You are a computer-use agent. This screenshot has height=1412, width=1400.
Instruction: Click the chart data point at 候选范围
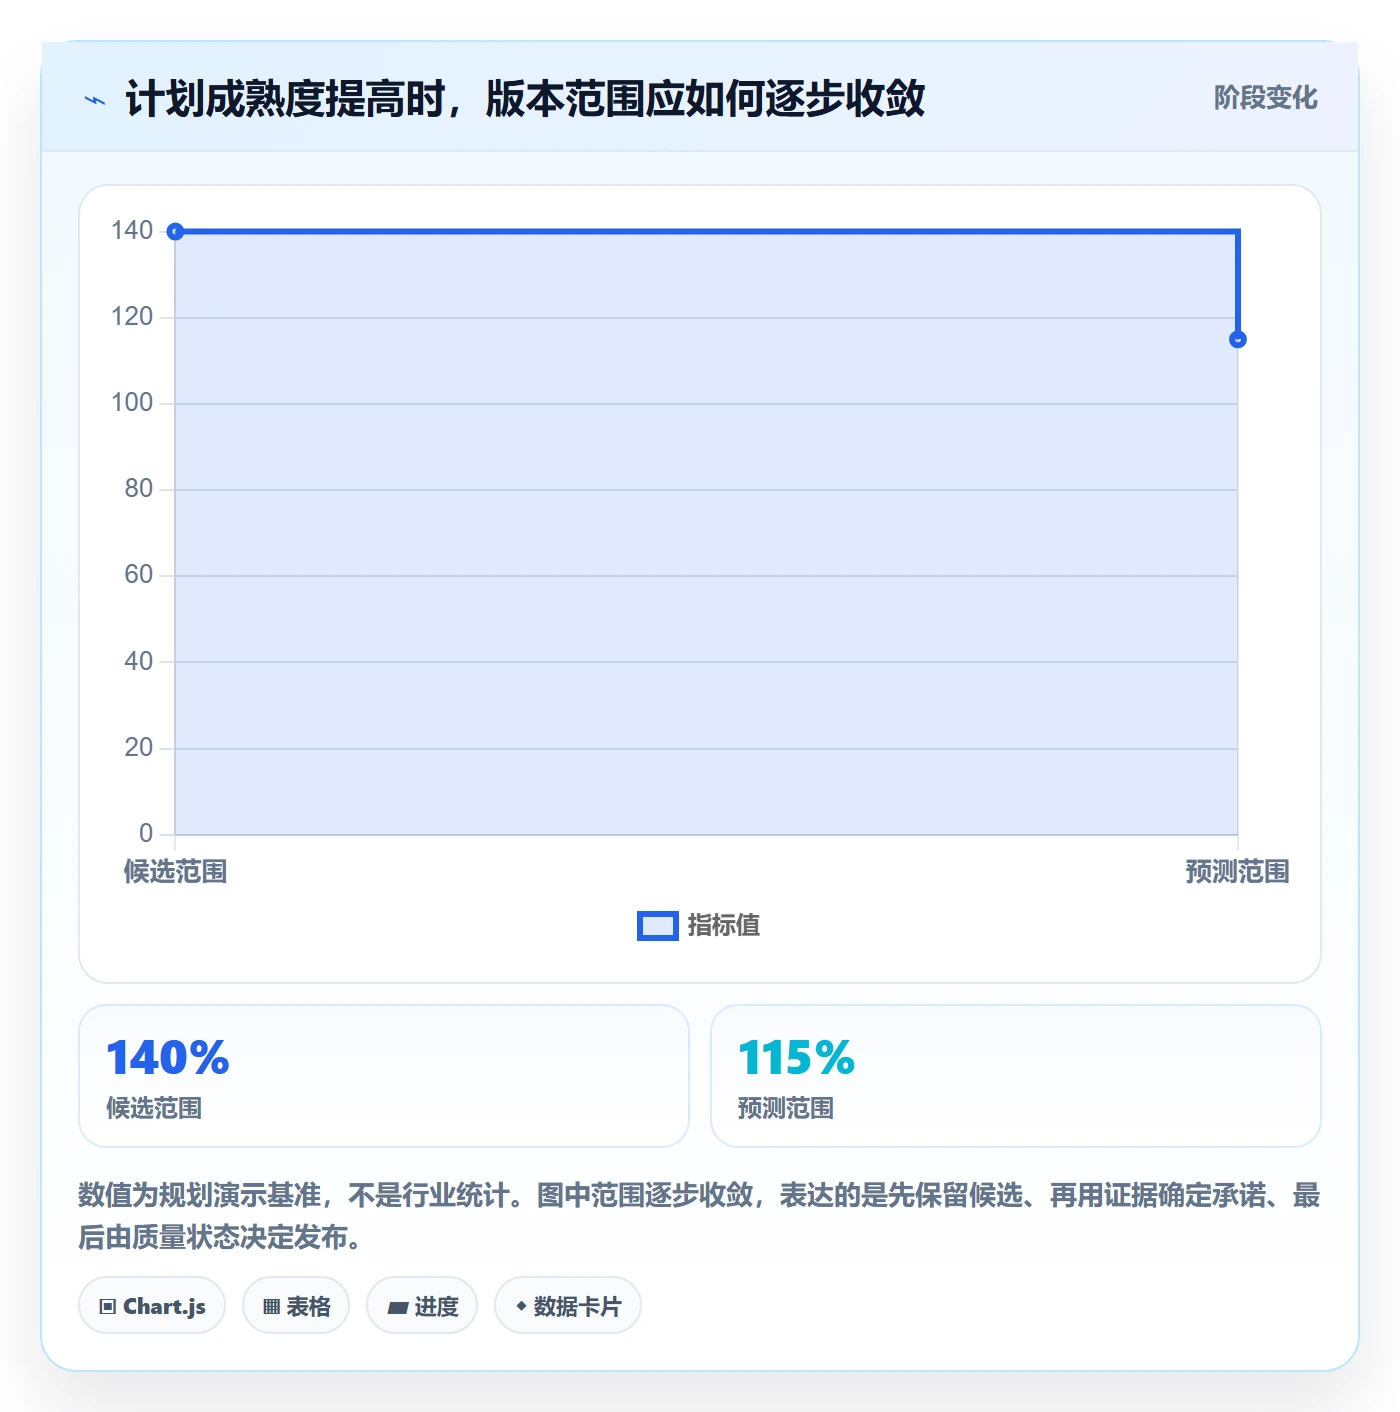click(x=175, y=232)
